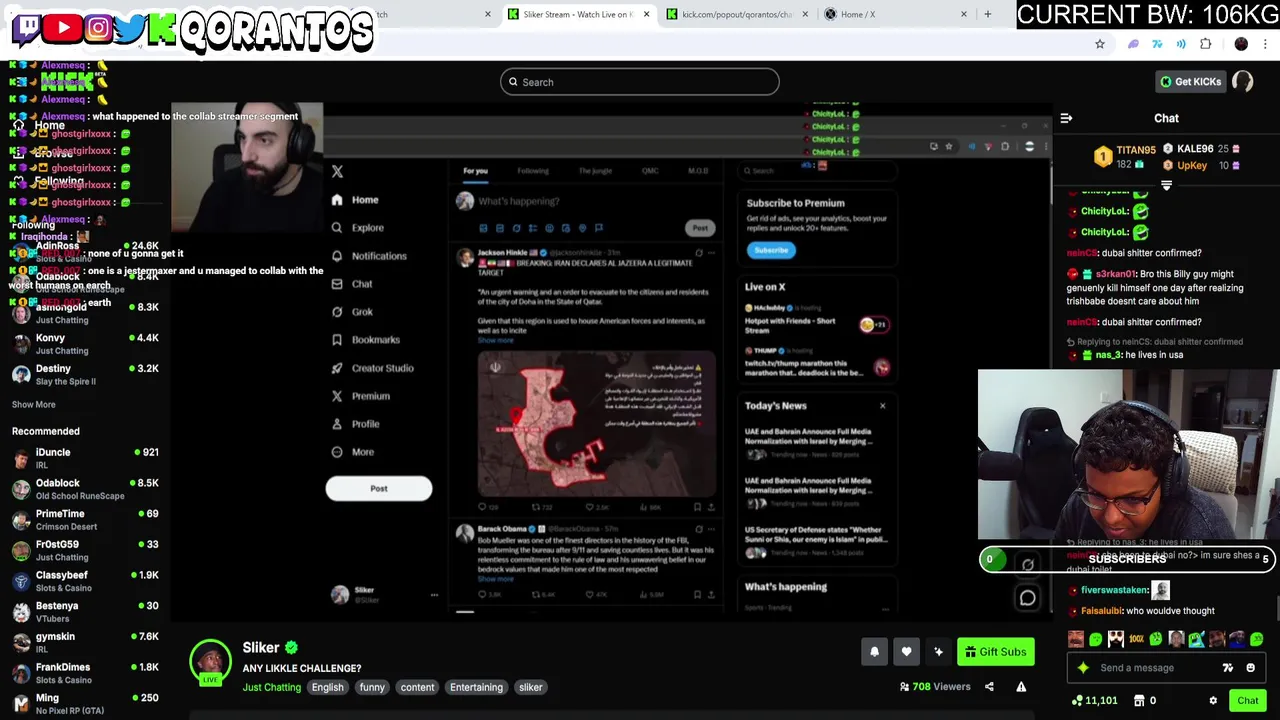Open Konvy channel in Following list
The image size is (1280, 720).
(x=85, y=344)
